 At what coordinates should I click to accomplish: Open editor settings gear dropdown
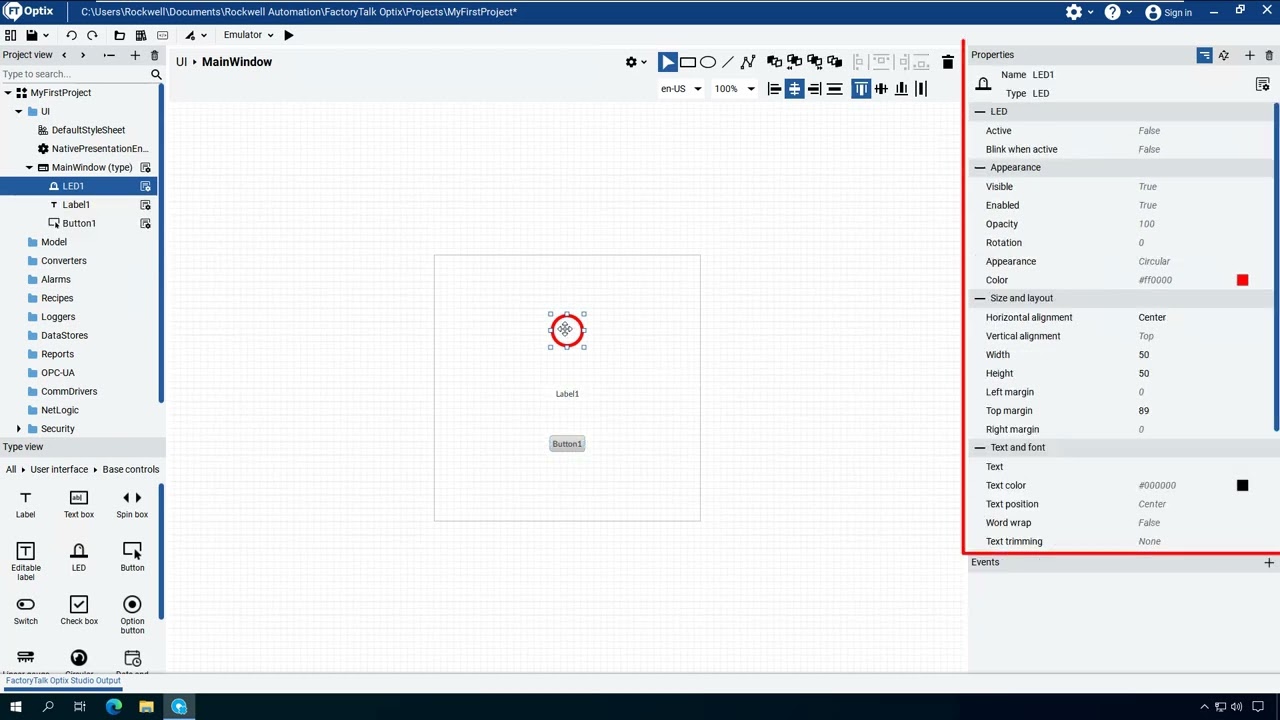[x=636, y=62]
